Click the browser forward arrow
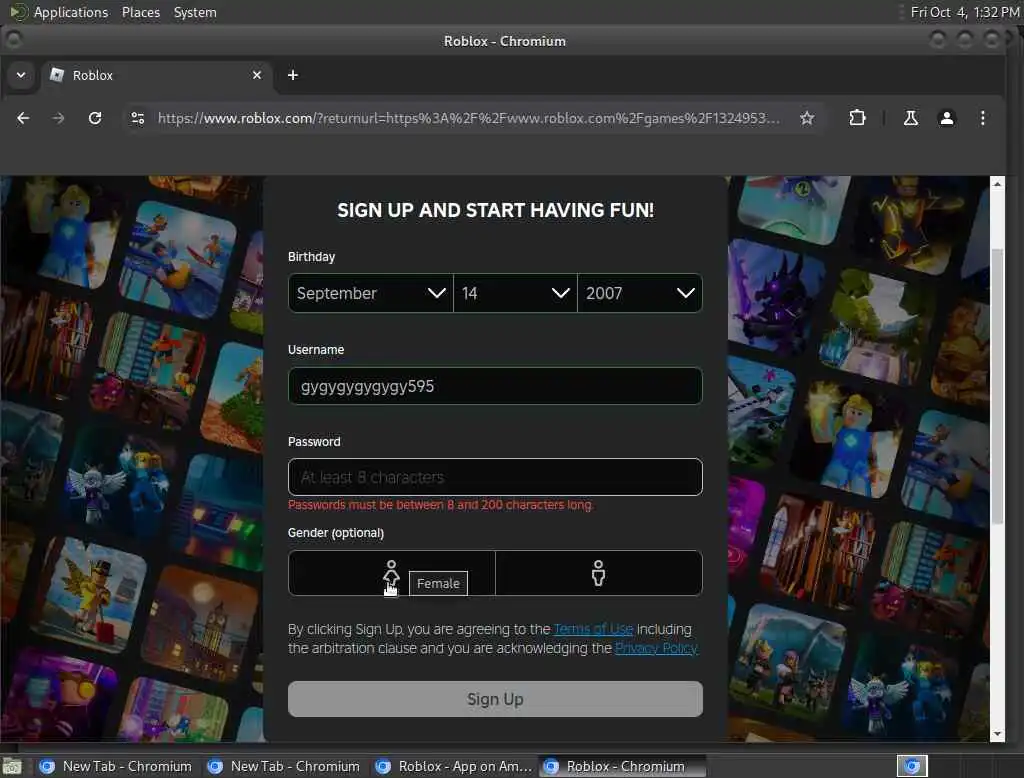This screenshot has height=778, width=1024. pyautogui.click(x=58, y=118)
